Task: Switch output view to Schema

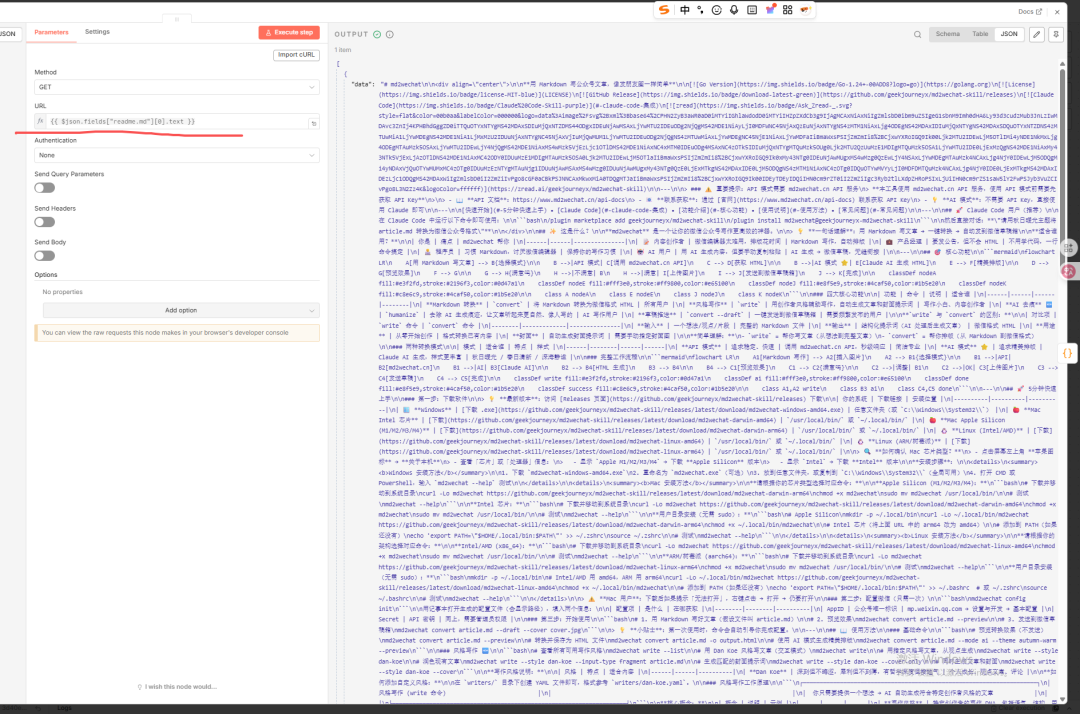Action: [947, 34]
